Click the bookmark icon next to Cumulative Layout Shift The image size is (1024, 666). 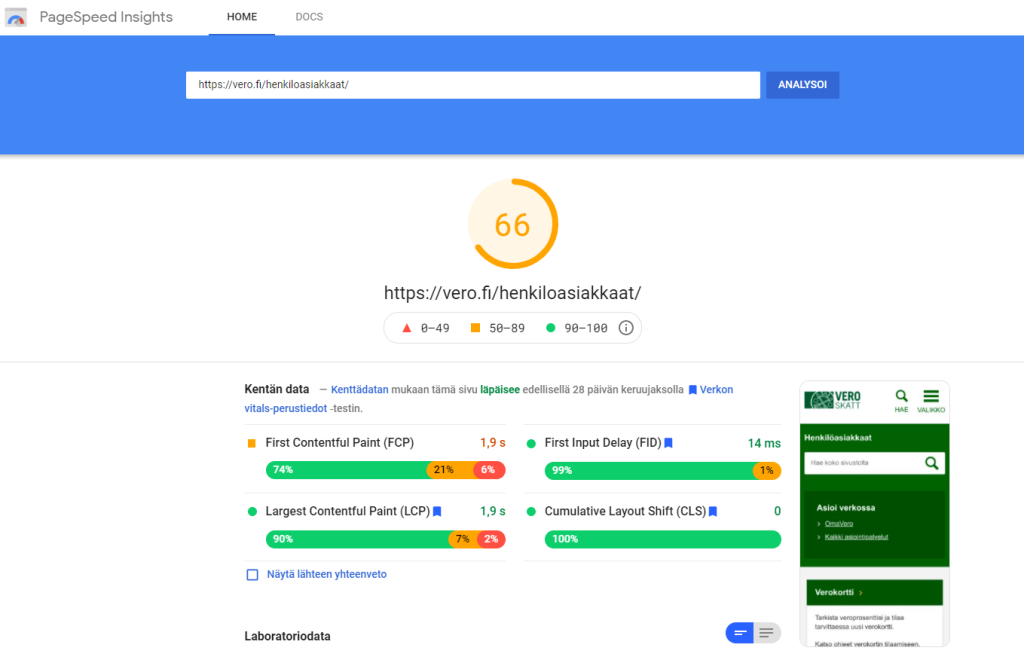pyautogui.click(x=713, y=511)
